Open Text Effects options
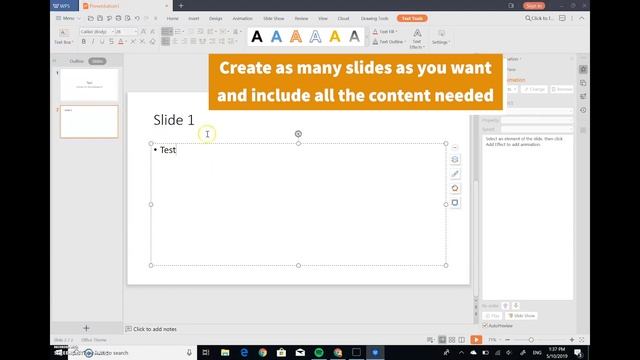640x360 pixels. [x=417, y=39]
